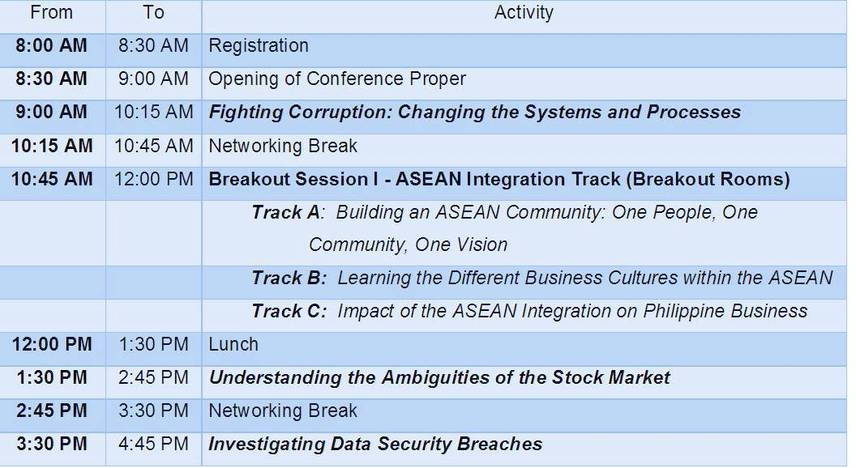Viewport: 856px width, 468px height.
Task: Click the "To" column header
Action: 153,13
